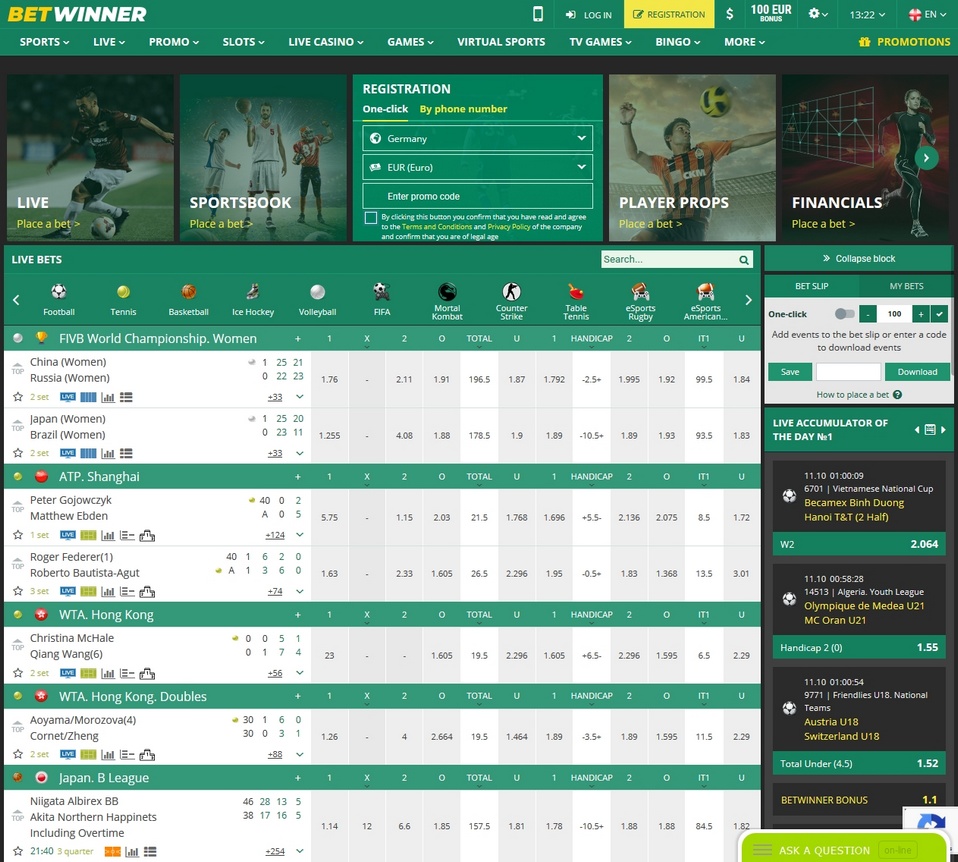Expand markets chevron for Niigata Albirex BB
958x862 pixels.
(x=300, y=851)
